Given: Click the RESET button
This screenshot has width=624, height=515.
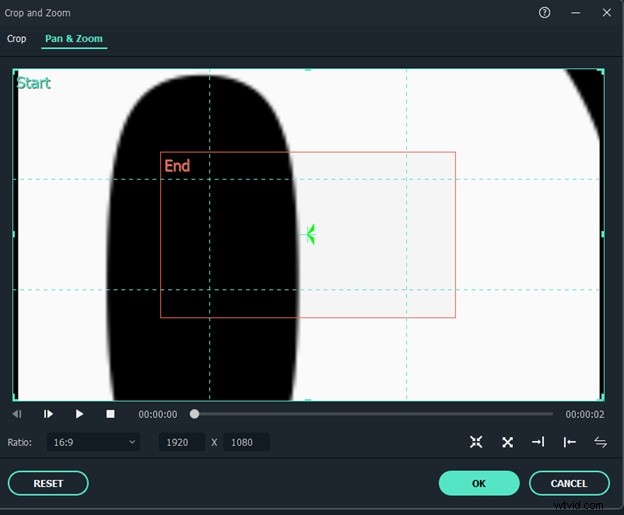Looking at the screenshot, I should tap(48, 484).
